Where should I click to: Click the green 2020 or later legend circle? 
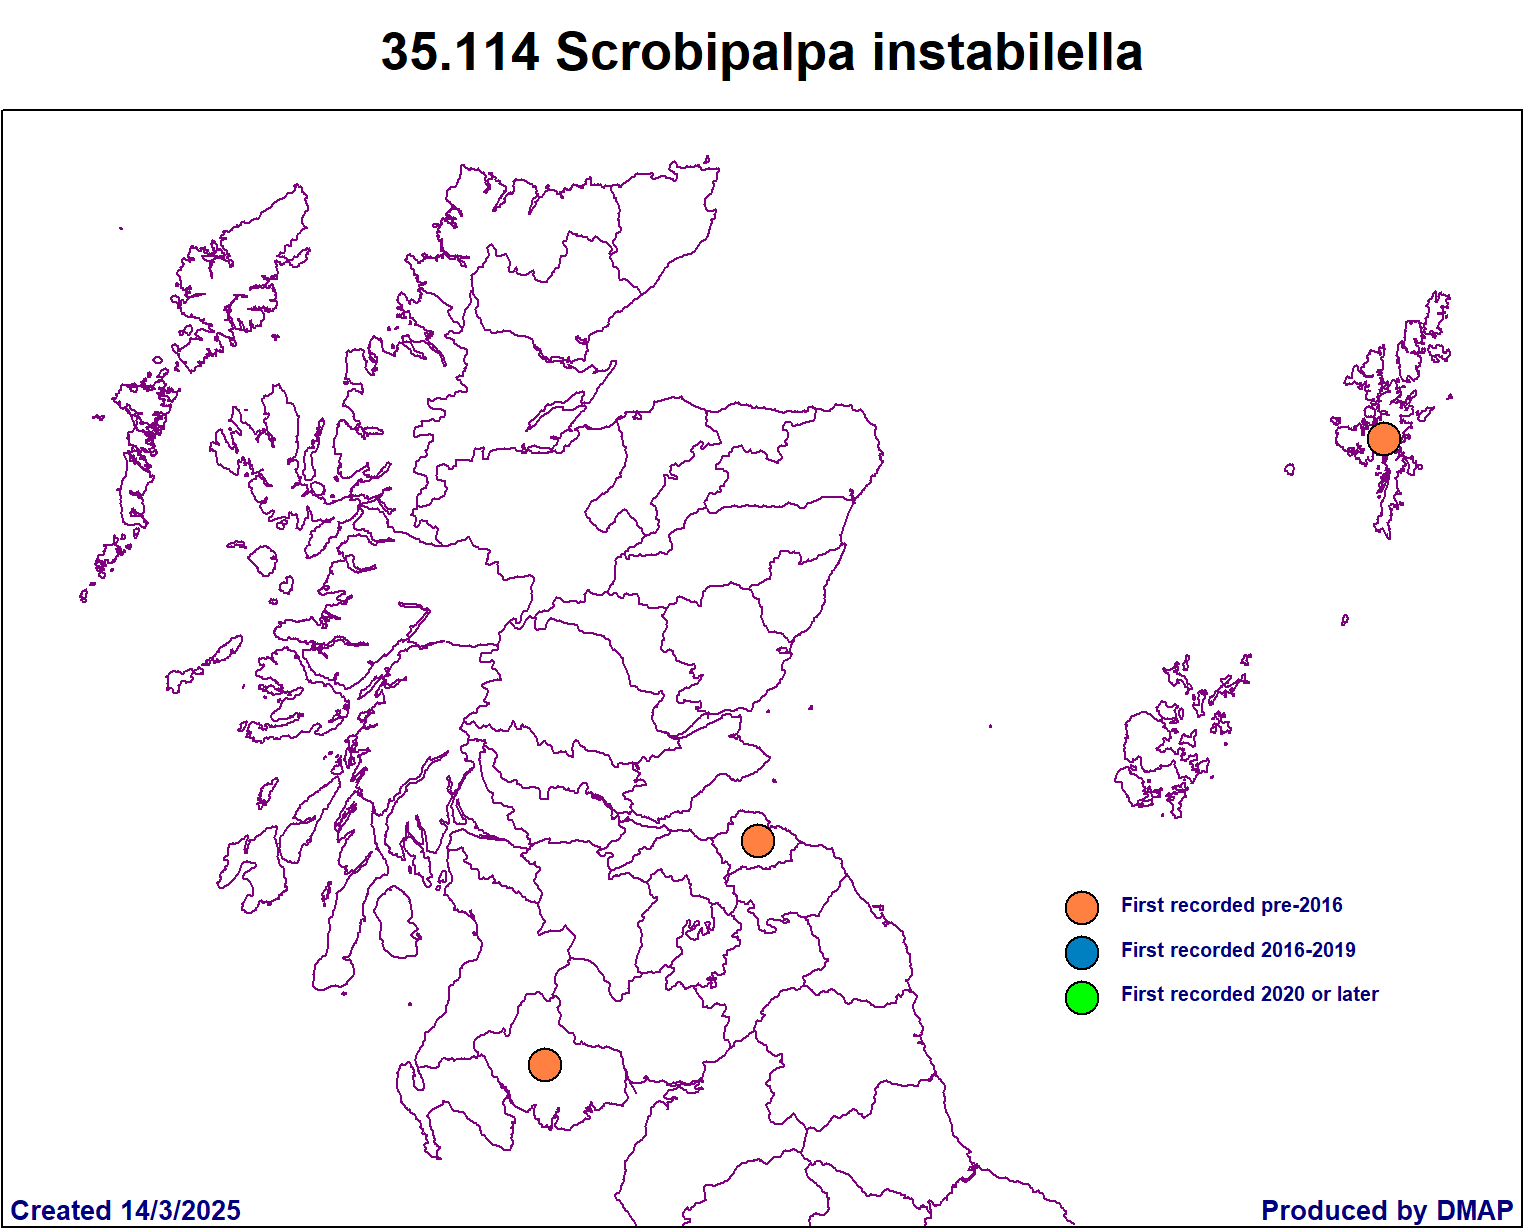tap(1082, 997)
